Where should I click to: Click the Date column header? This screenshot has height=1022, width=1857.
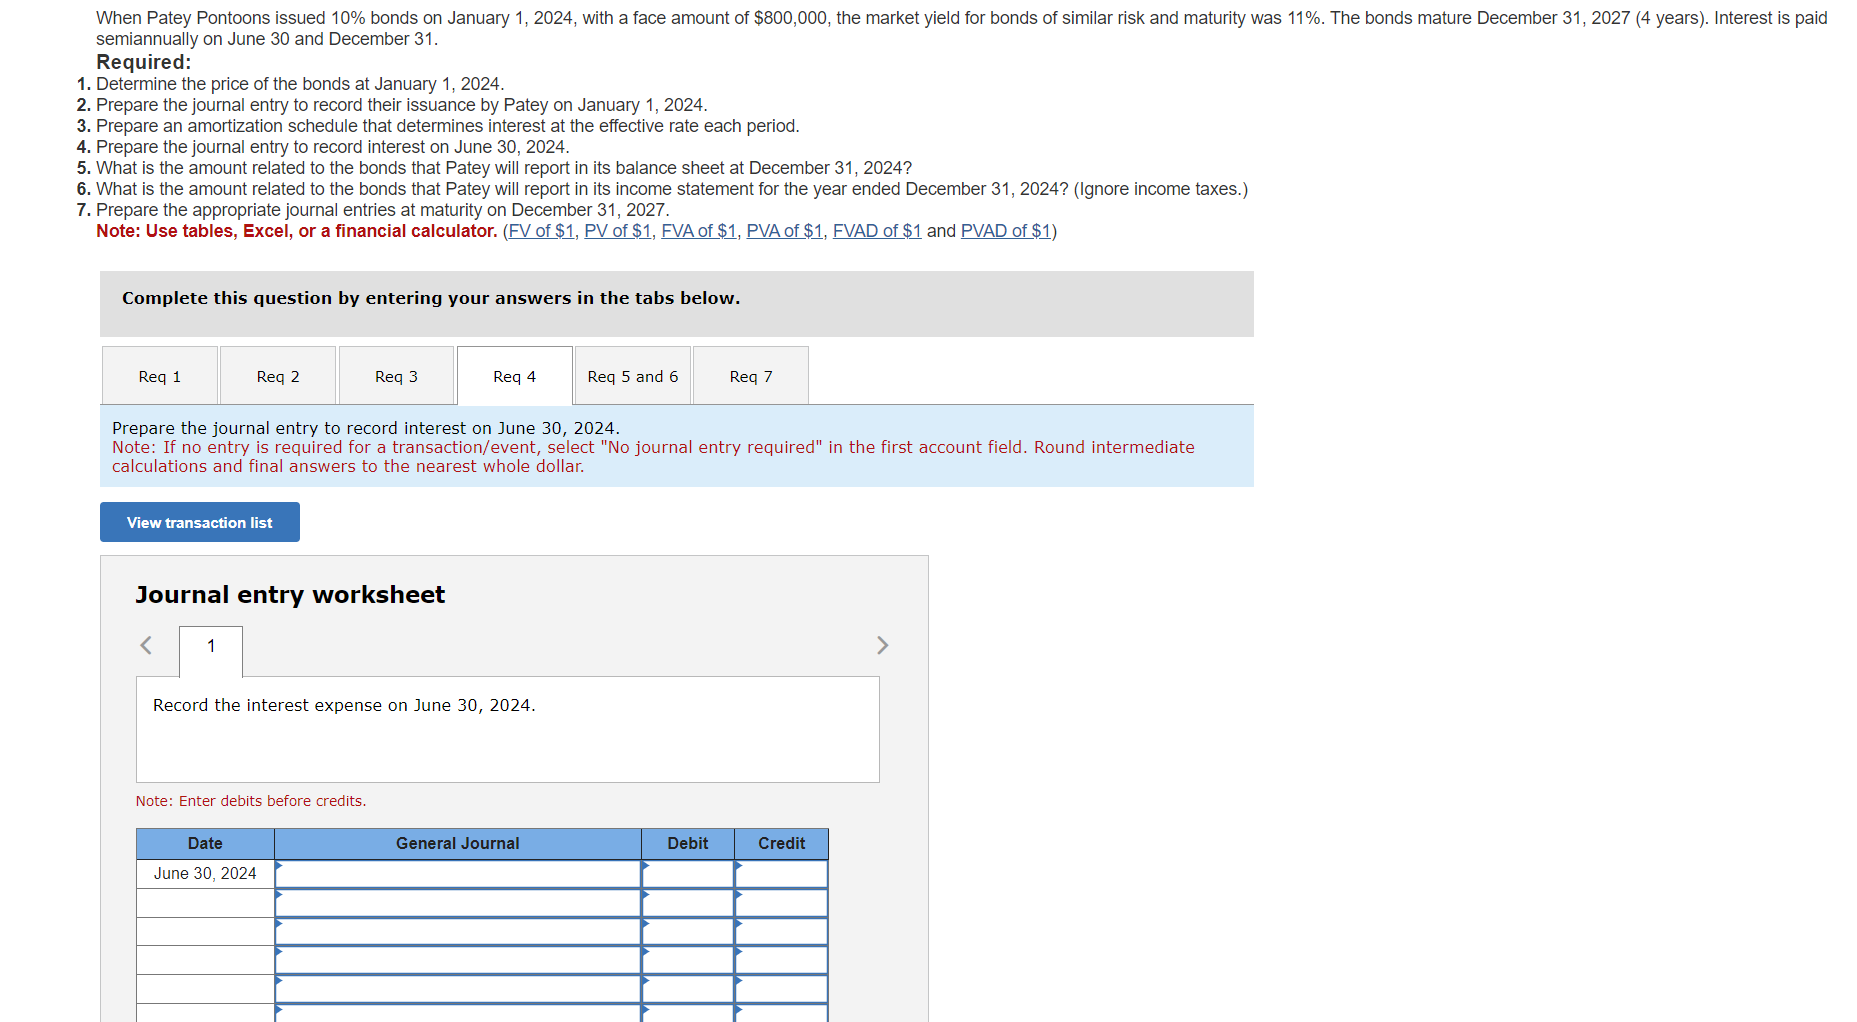coord(205,844)
